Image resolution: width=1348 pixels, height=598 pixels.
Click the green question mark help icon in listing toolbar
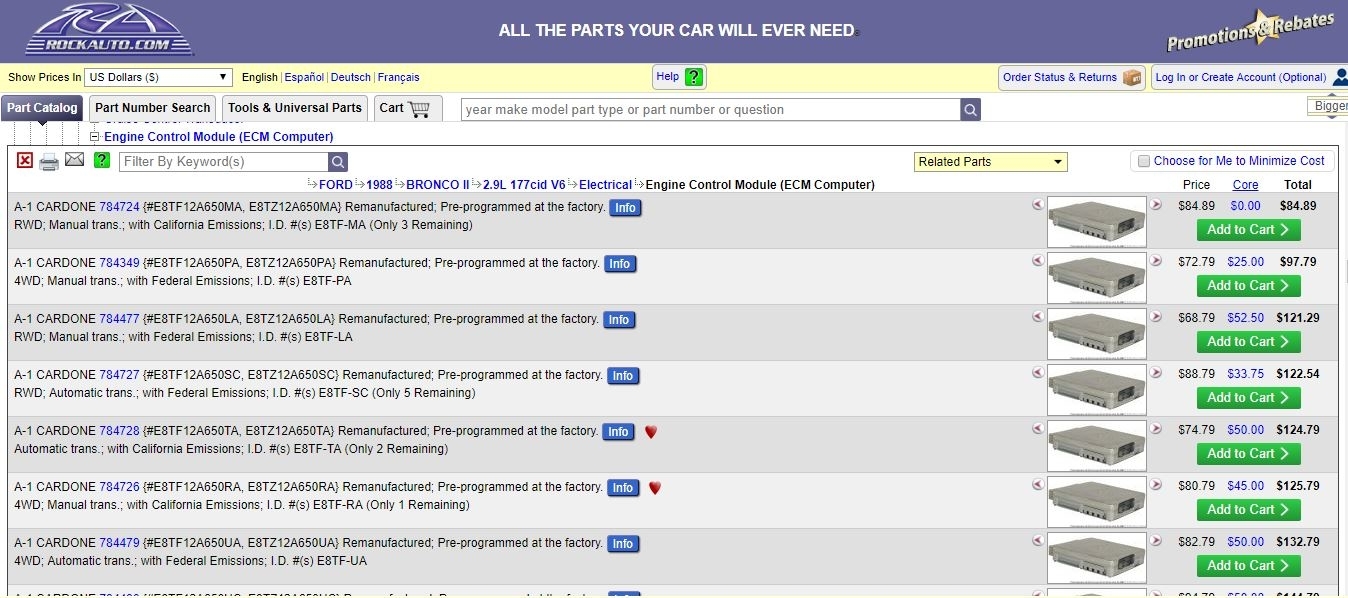[101, 160]
